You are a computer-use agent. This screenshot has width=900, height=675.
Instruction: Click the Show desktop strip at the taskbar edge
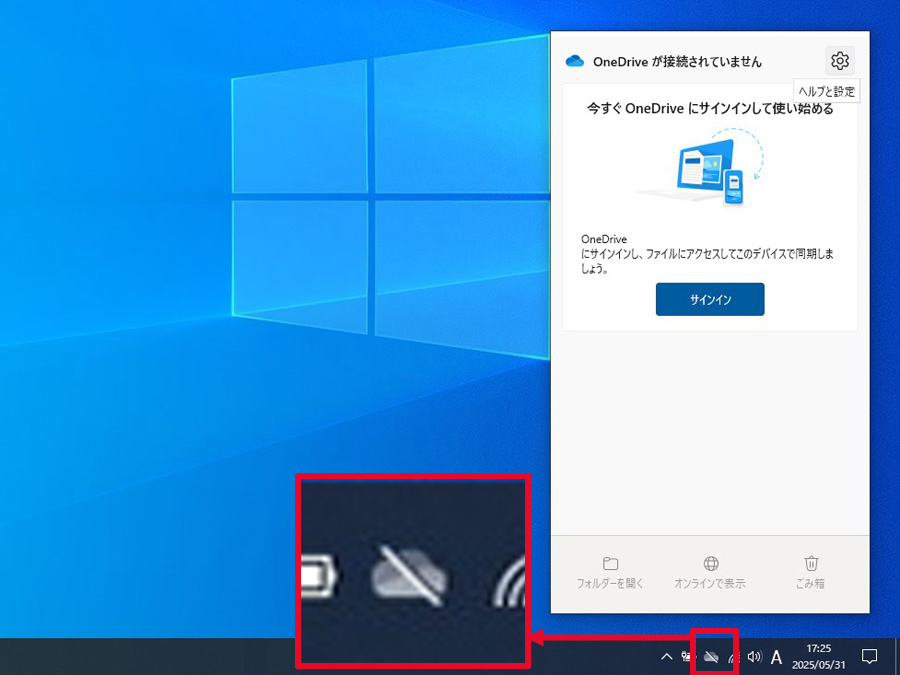point(897,656)
